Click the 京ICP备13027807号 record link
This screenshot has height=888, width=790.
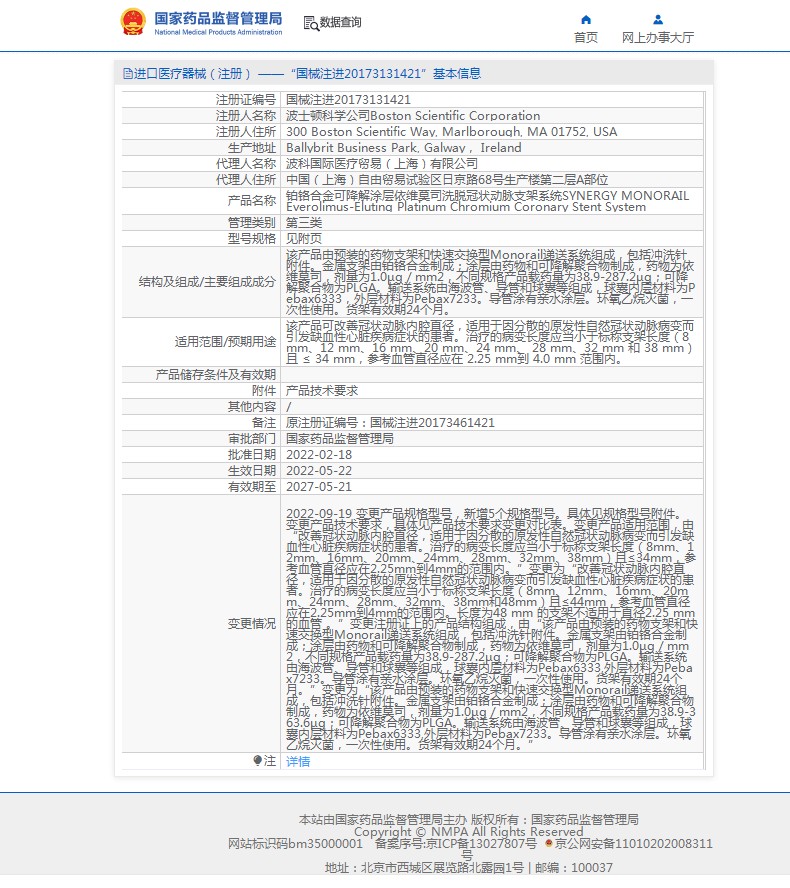(x=481, y=844)
